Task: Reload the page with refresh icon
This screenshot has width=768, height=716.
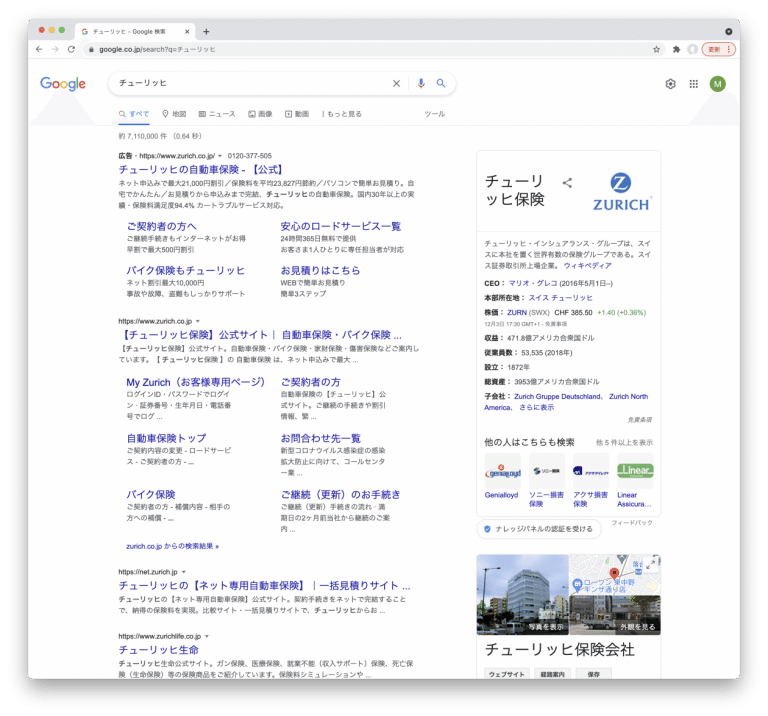Action: [x=72, y=49]
